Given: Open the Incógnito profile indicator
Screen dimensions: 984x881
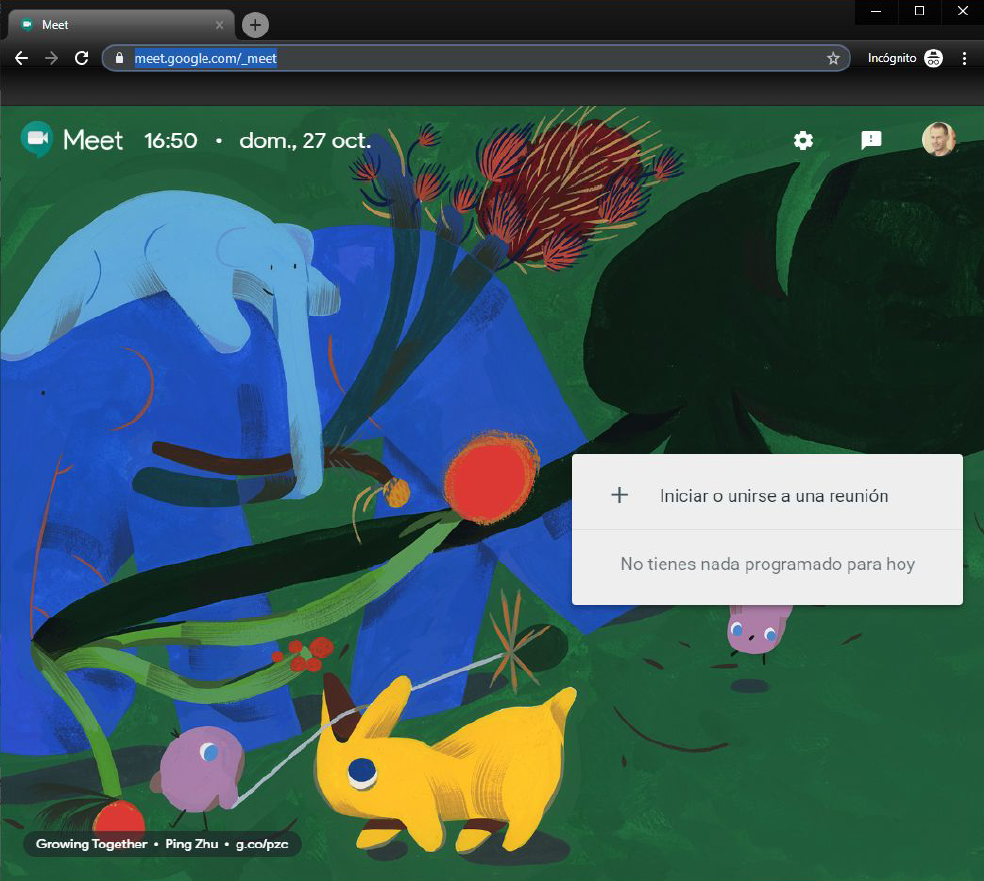Looking at the screenshot, I should click(x=905, y=58).
